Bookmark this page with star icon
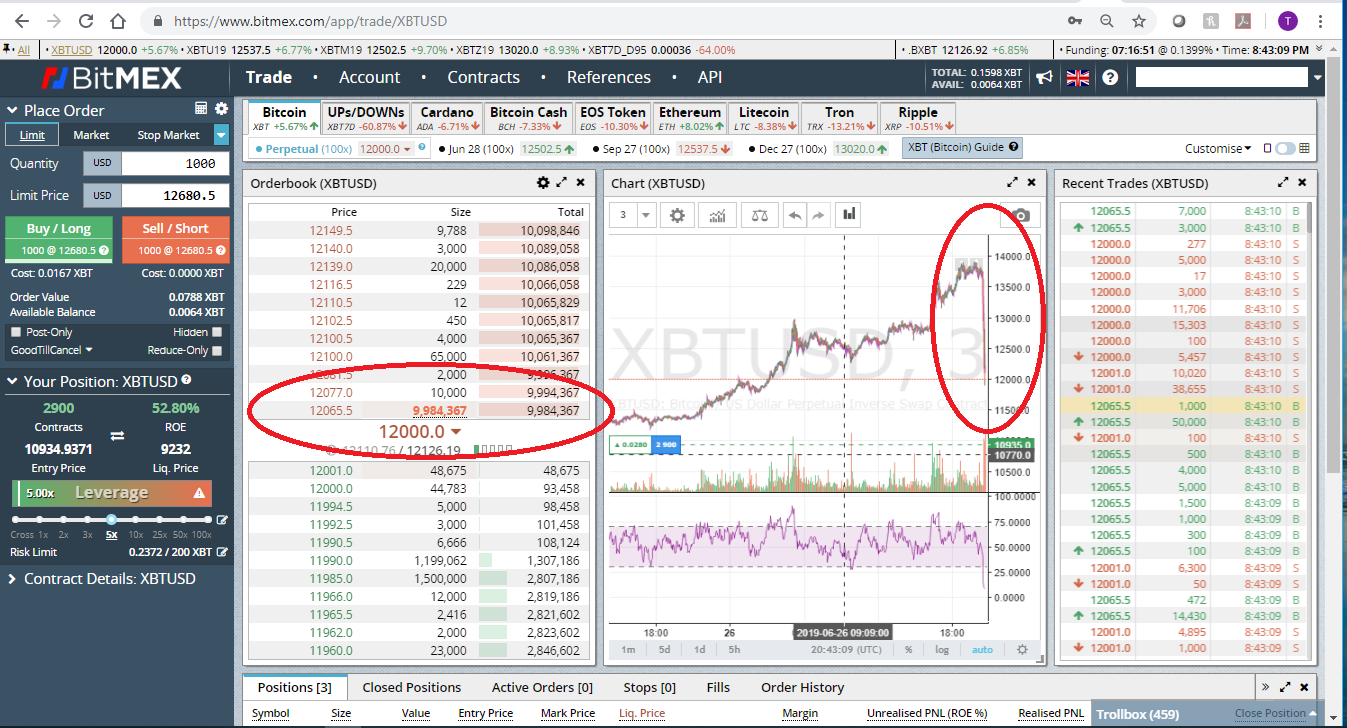Screen dimensions: 1347x728 pyautogui.click(x=1139, y=20)
